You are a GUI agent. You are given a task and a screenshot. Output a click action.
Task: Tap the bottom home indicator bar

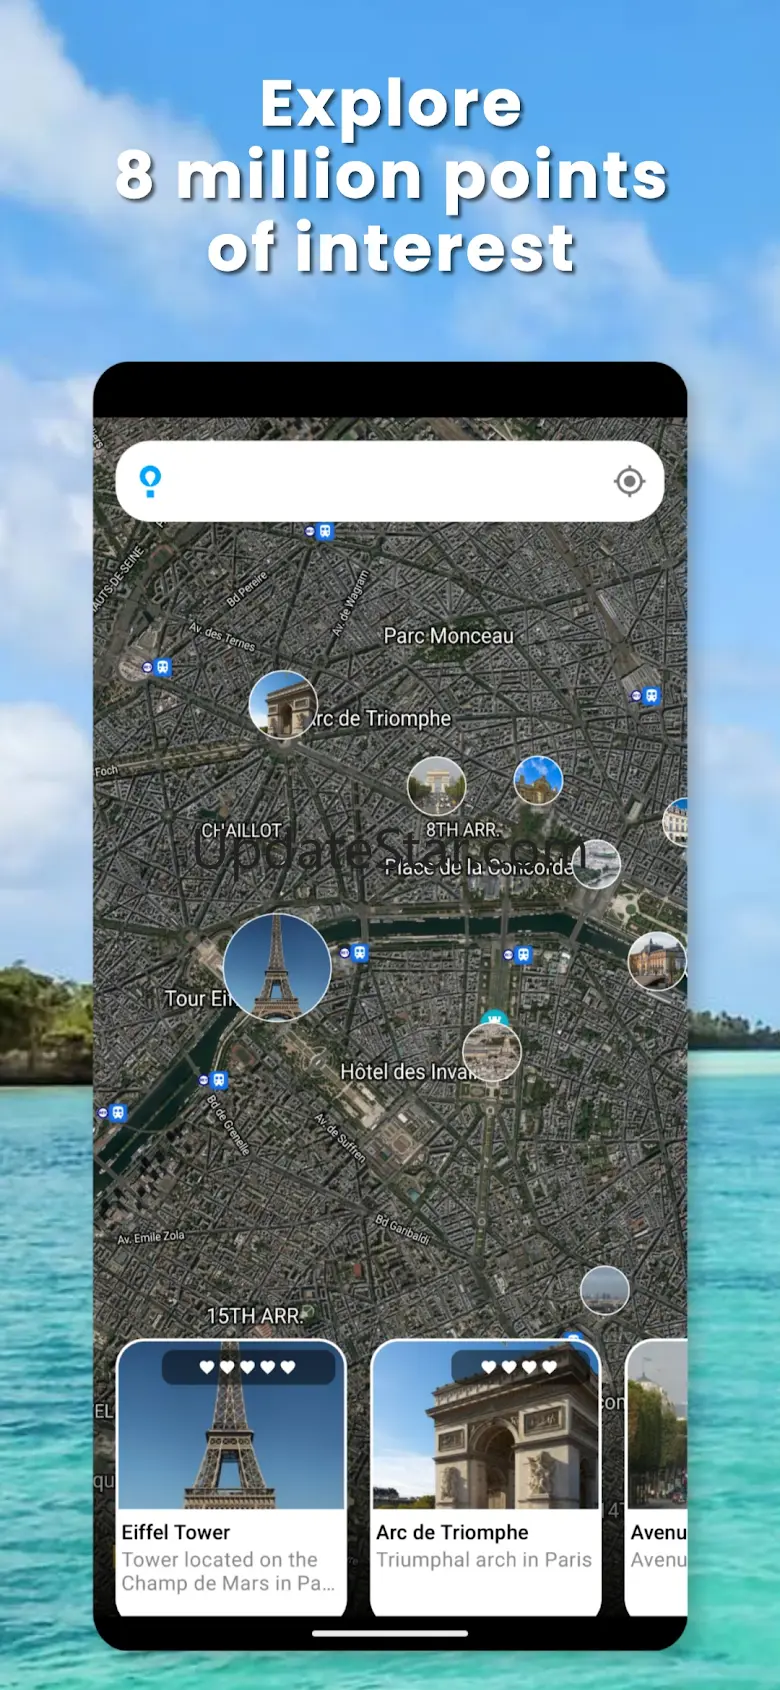(390, 1633)
